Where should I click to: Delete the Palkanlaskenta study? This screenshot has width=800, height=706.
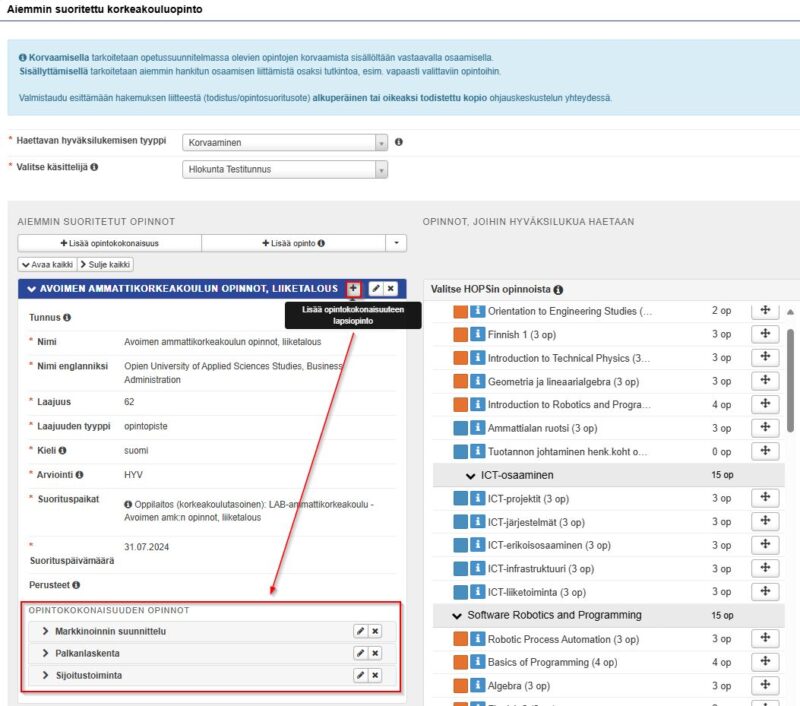click(x=375, y=653)
